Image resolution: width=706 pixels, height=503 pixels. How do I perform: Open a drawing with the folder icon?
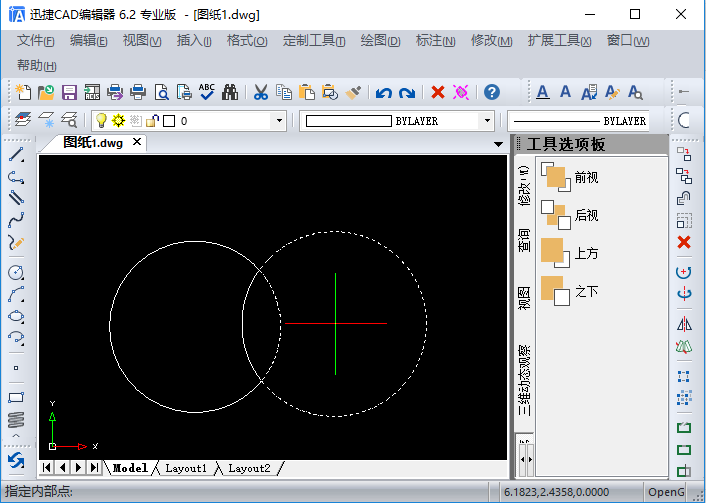tap(46, 92)
